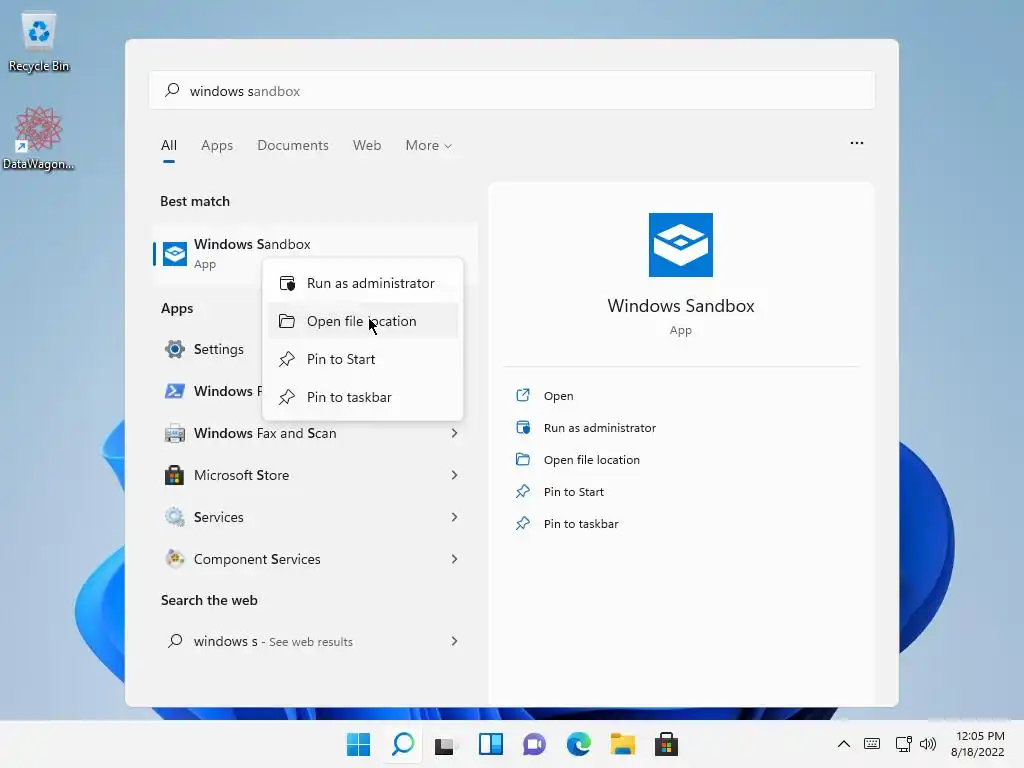Open the Windows Start button on taskbar
1024x768 pixels.
pyautogui.click(x=358, y=744)
